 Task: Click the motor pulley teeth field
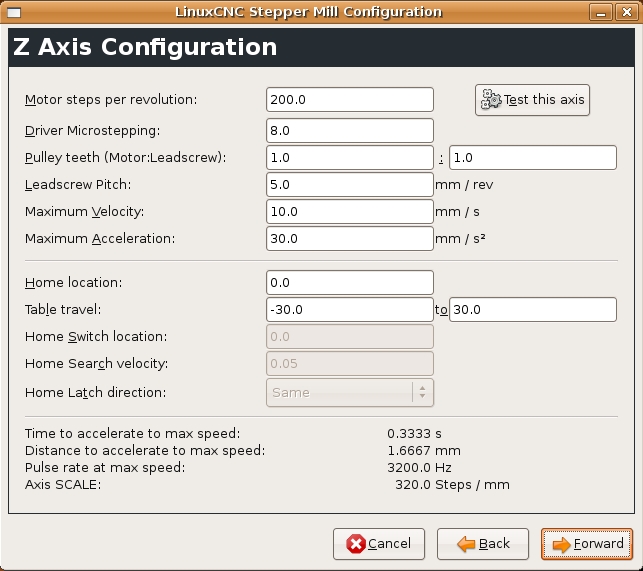click(350, 158)
